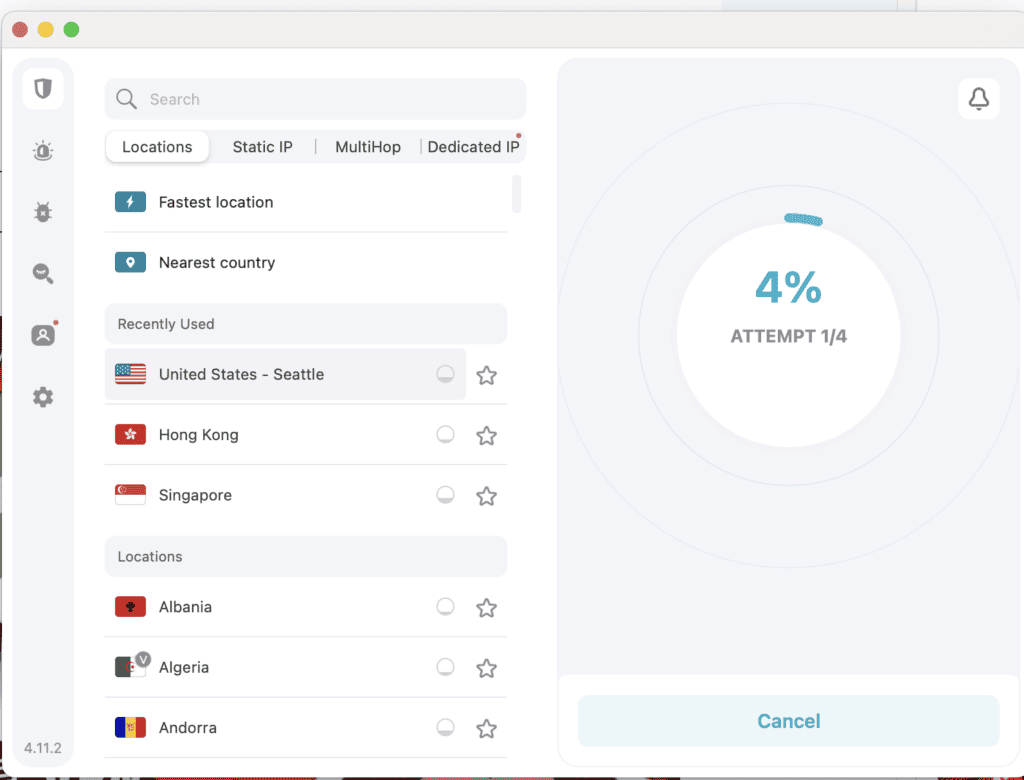The height and width of the screenshot is (780, 1024).
Task: Open the VPN shield icon in sidebar
Action: pos(43,89)
